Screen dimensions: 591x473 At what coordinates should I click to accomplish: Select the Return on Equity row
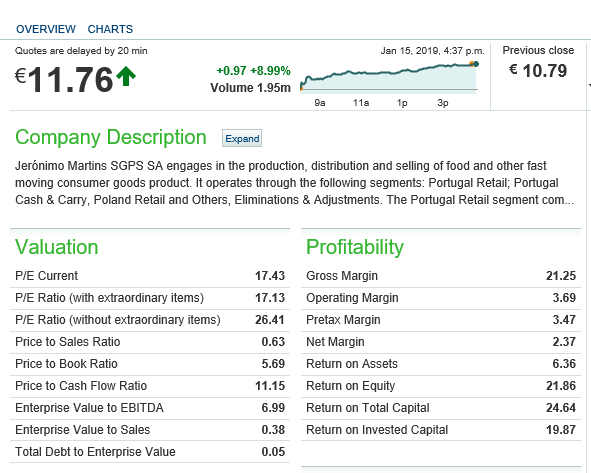coord(441,386)
